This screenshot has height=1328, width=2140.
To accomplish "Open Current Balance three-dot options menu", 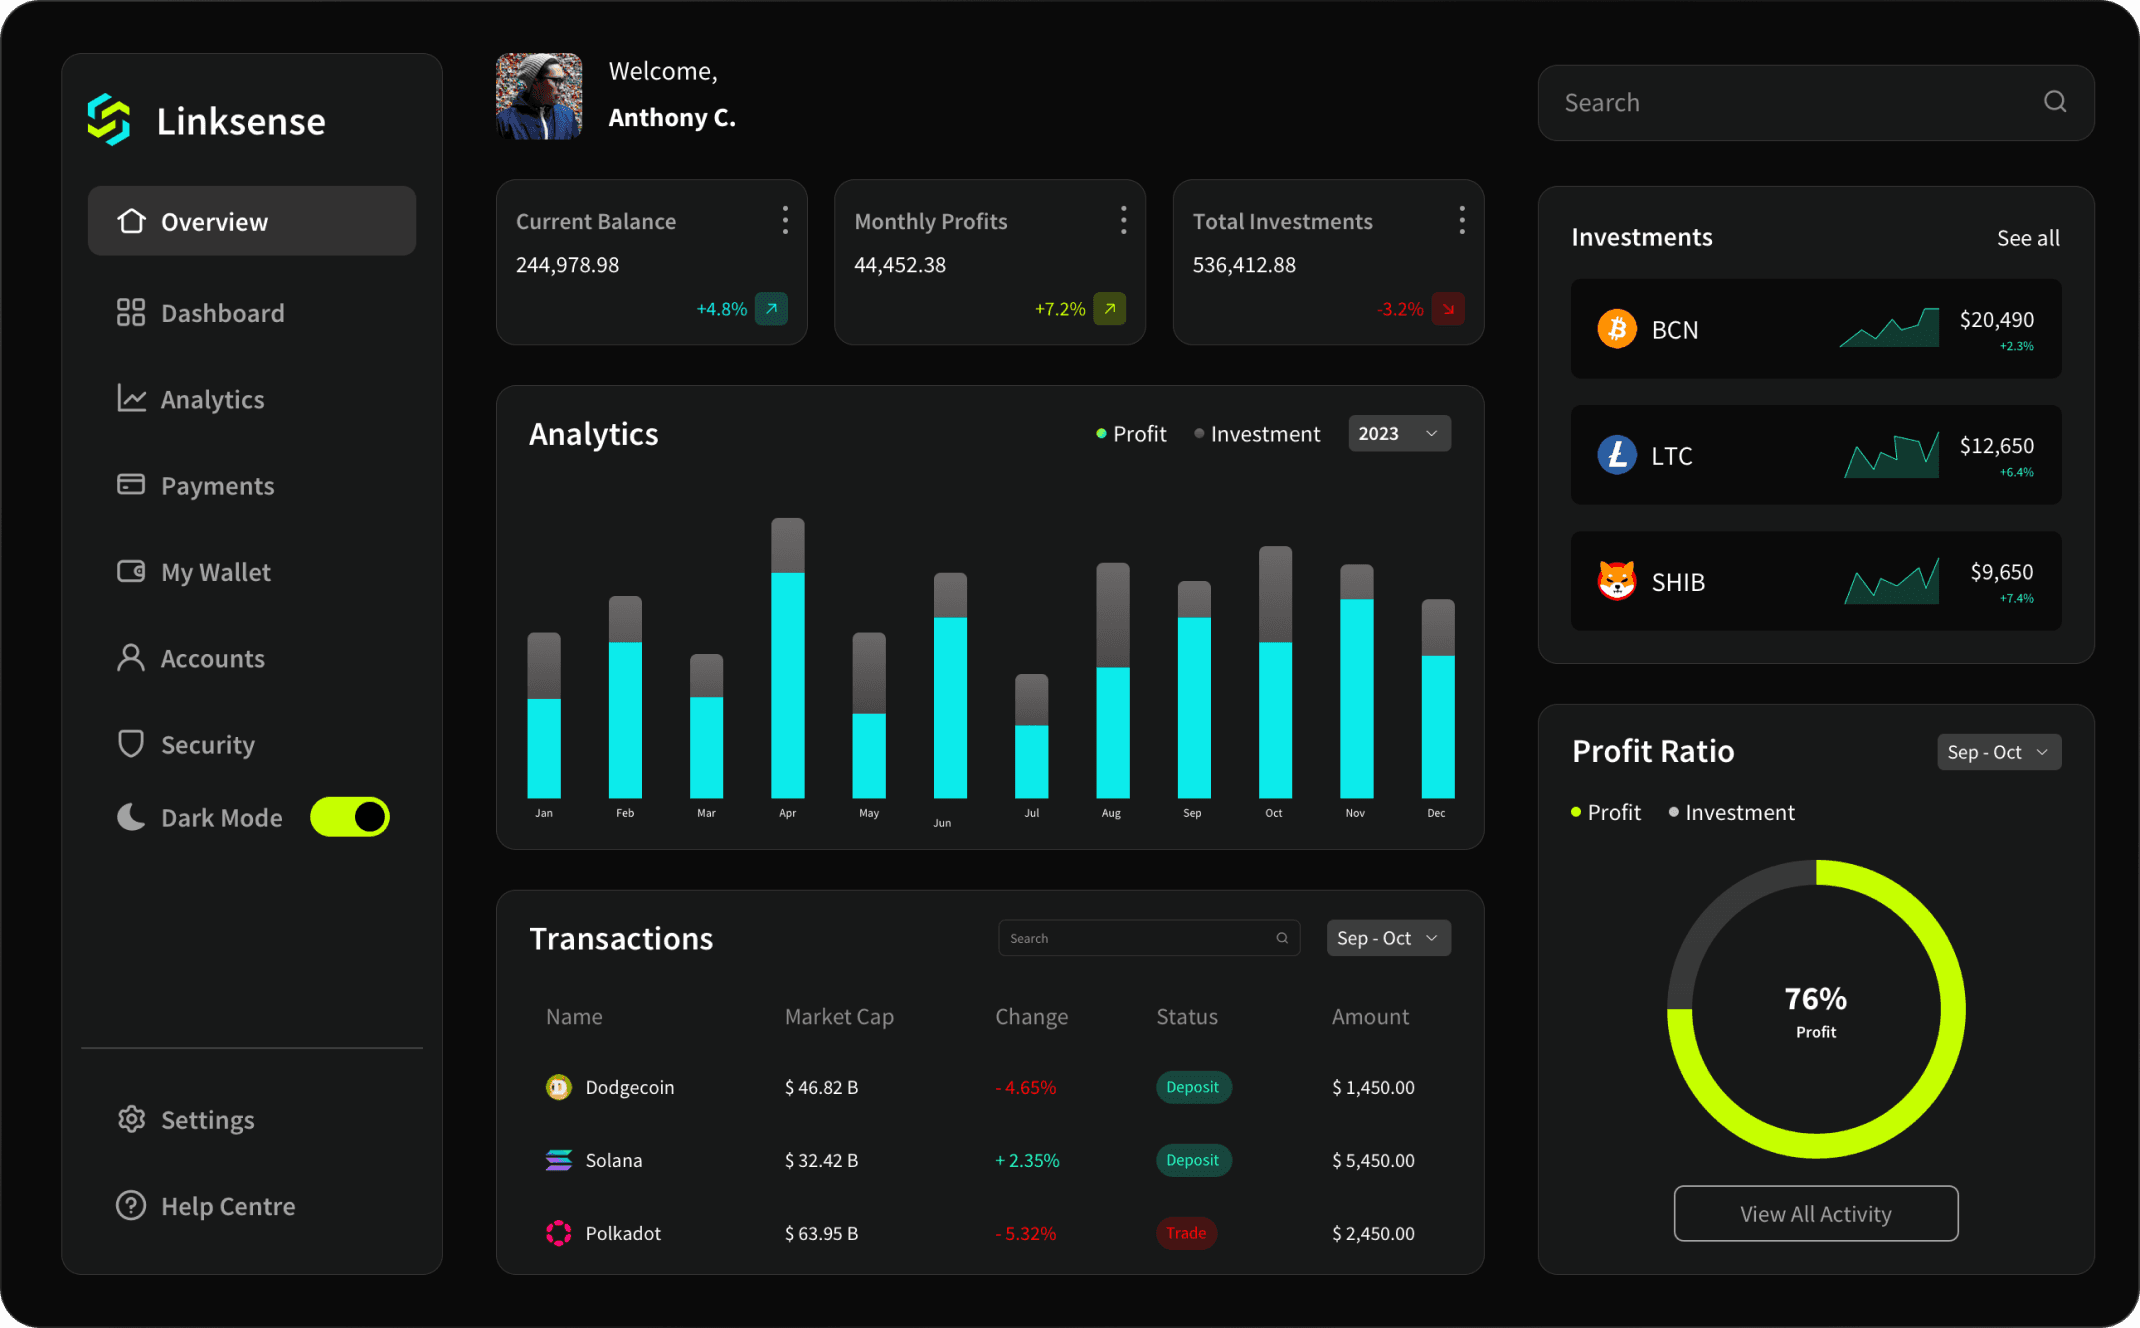I will pos(785,220).
